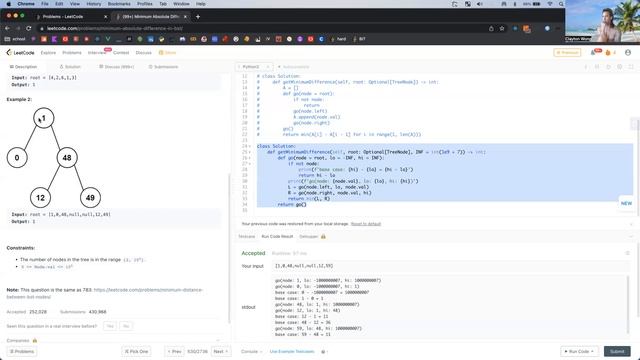The image size is (640, 360).
Task: Click Use Example Testcases link
Action: pyautogui.click(x=292, y=351)
